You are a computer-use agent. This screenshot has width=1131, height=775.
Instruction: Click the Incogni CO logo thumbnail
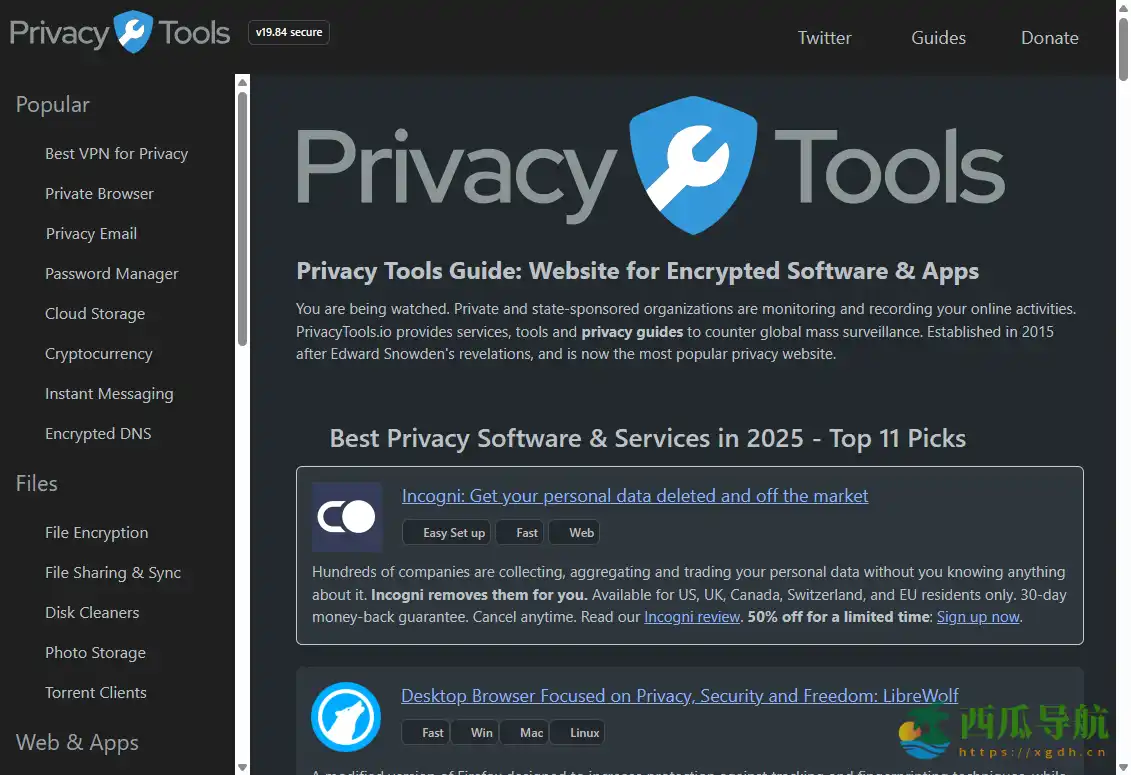(346, 517)
